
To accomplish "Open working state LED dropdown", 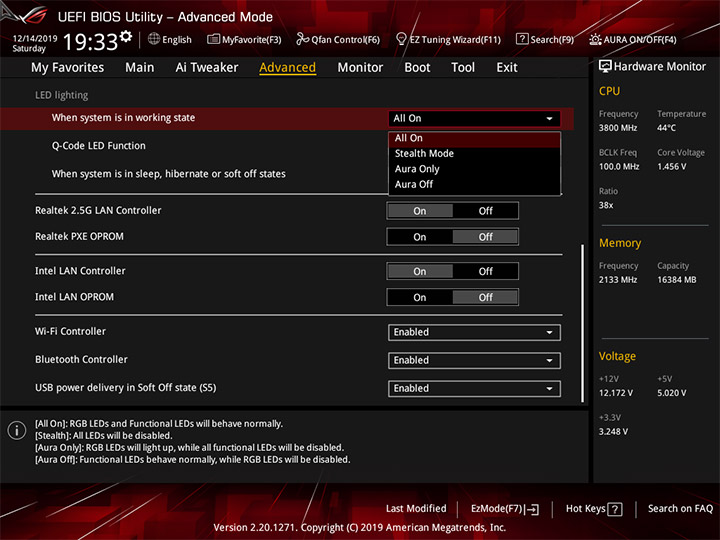I will tap(474, 118).
